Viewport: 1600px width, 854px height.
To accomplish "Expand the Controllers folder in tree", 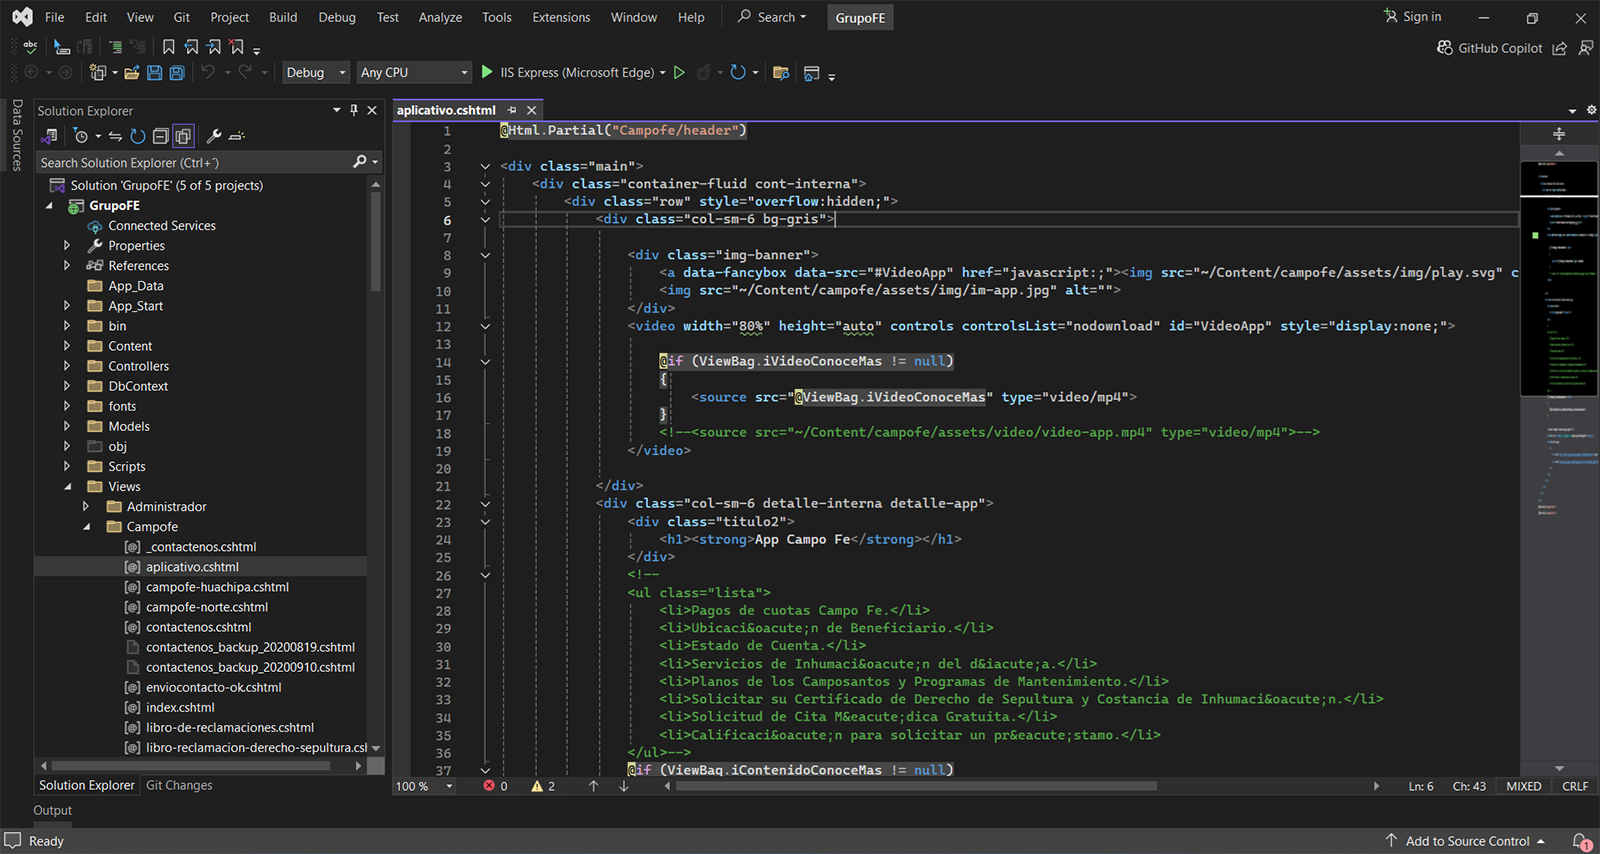I will 67,366.
